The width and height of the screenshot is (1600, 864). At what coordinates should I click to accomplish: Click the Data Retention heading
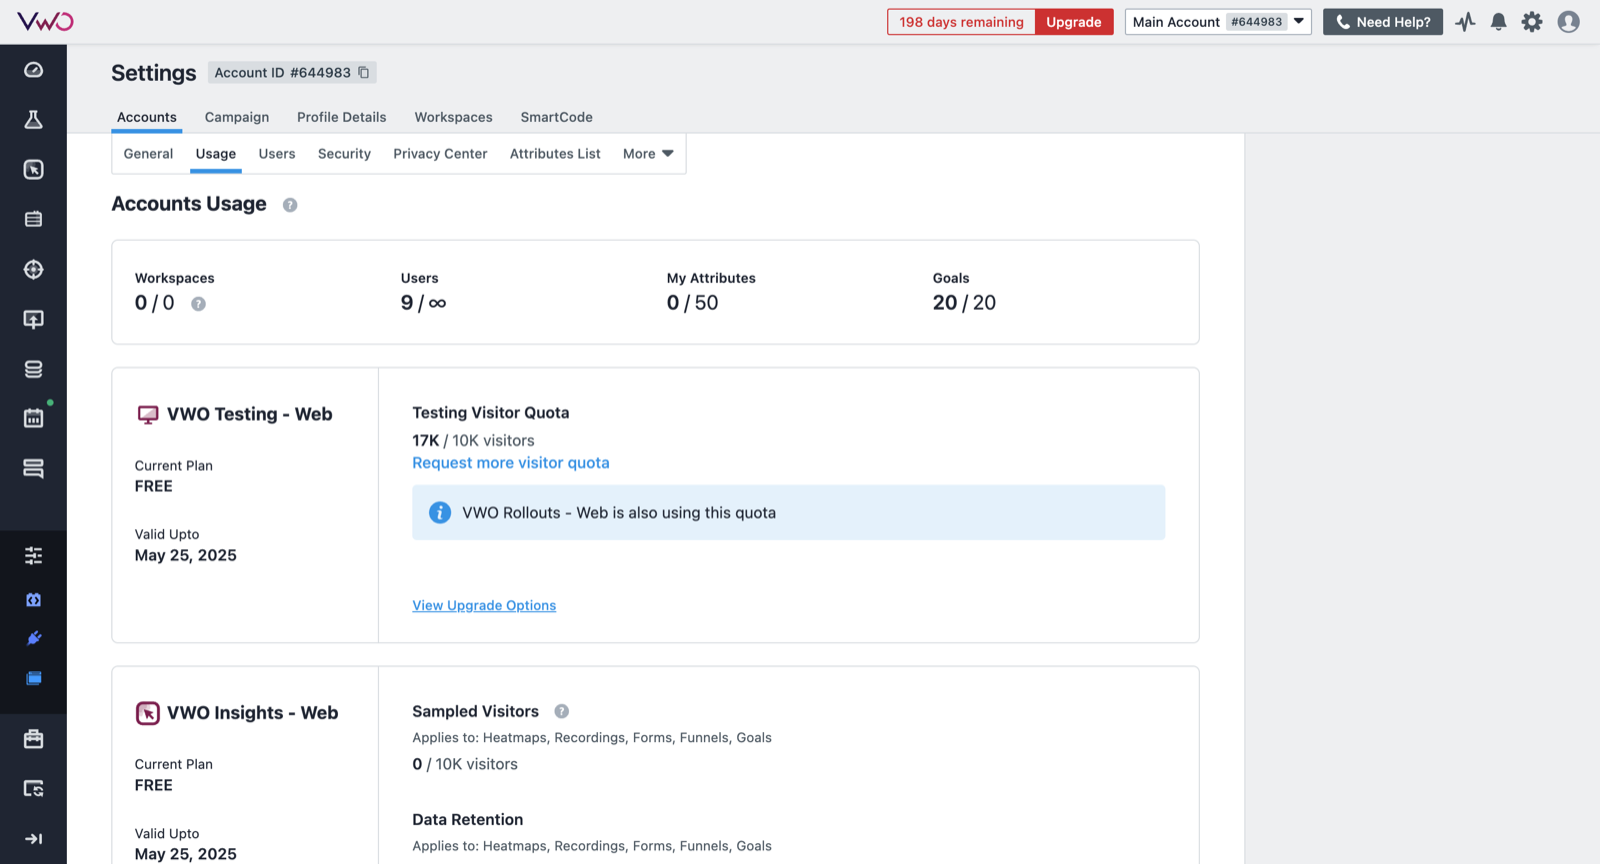pos(468,820)
